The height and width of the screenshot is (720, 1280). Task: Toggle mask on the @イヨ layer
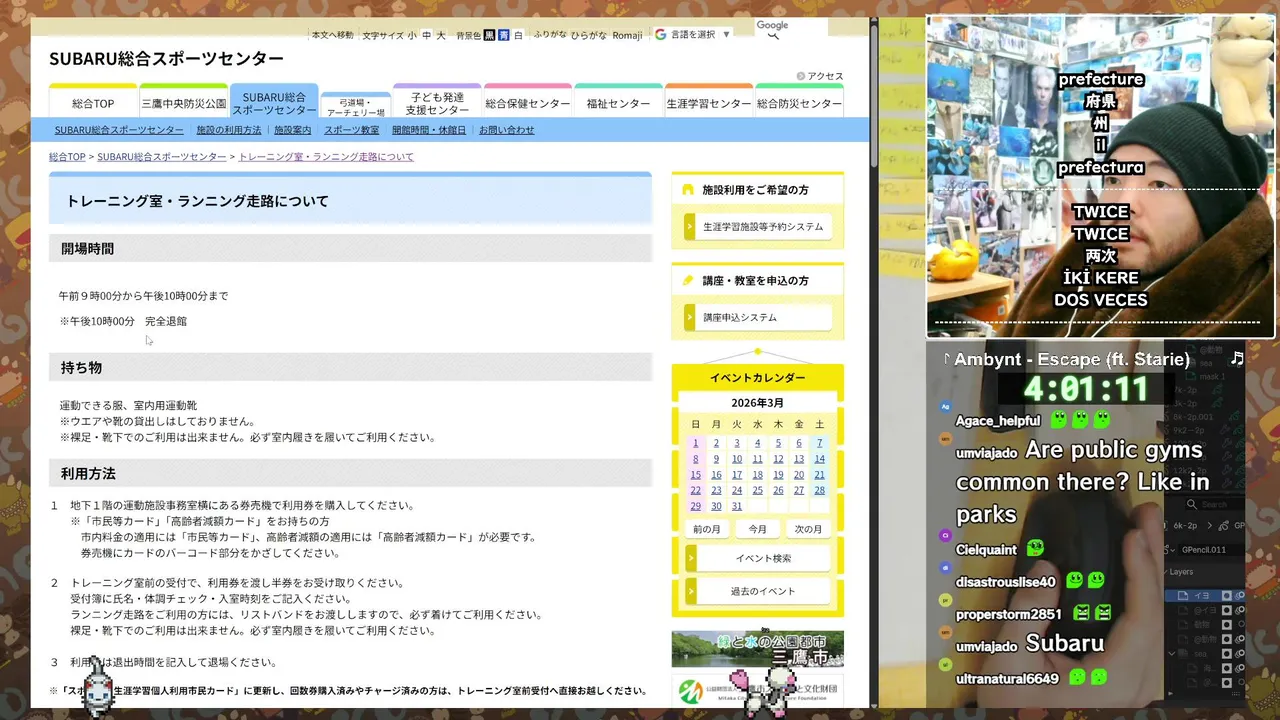pos(1227,610)
